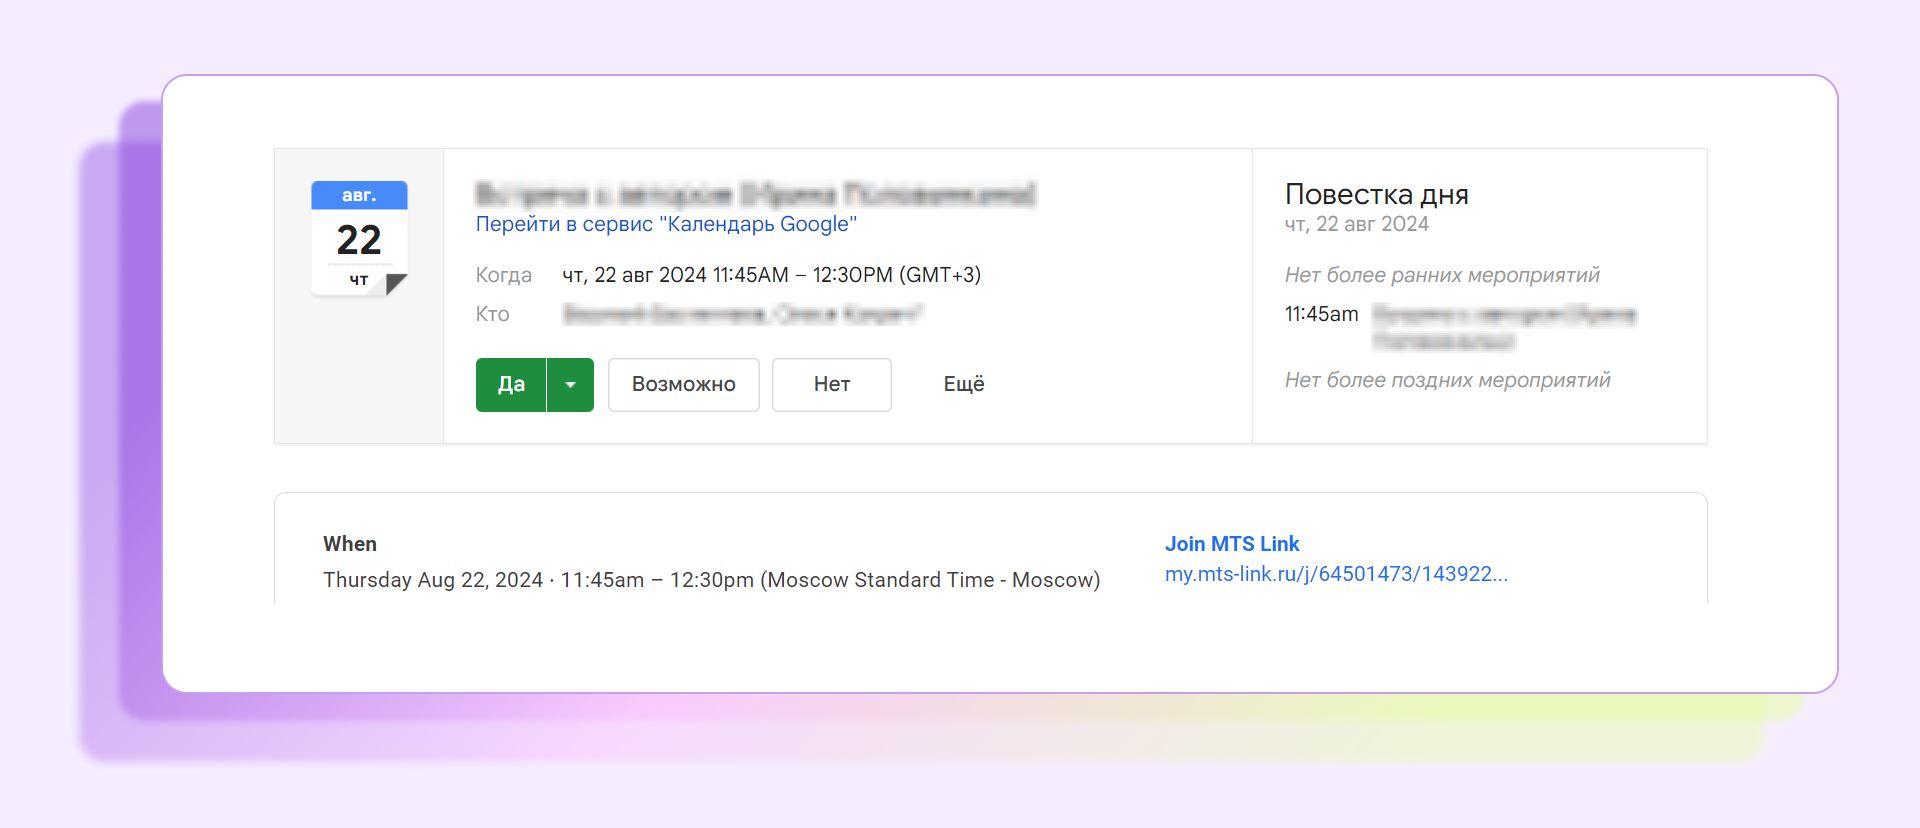Select the Когда date and time text
Viewport: 1920px width, 828px height.
point(771,275)
